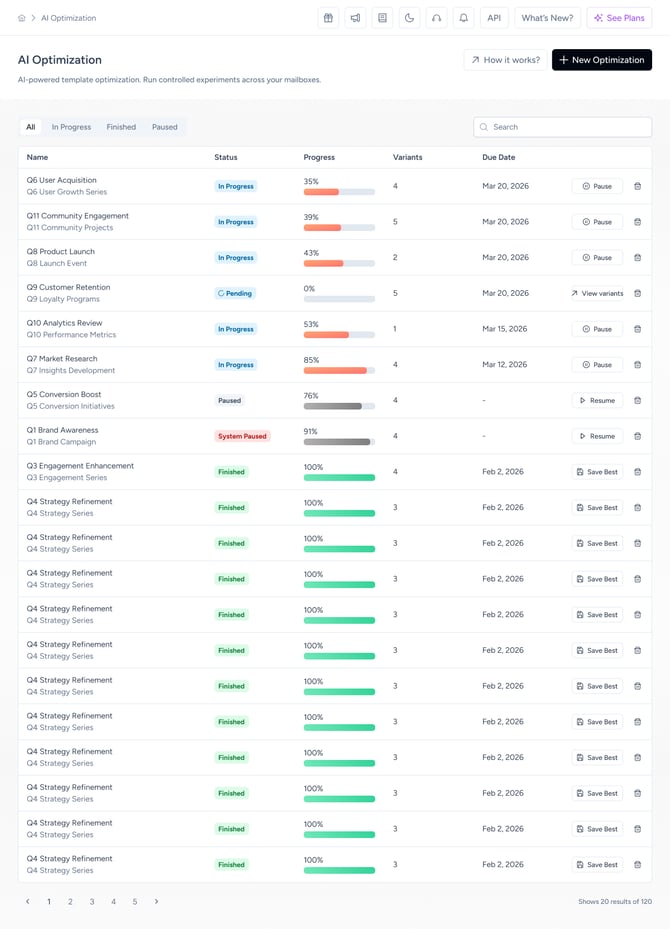
Task: Switch to the In Progress tab
Action: point(71,127)
